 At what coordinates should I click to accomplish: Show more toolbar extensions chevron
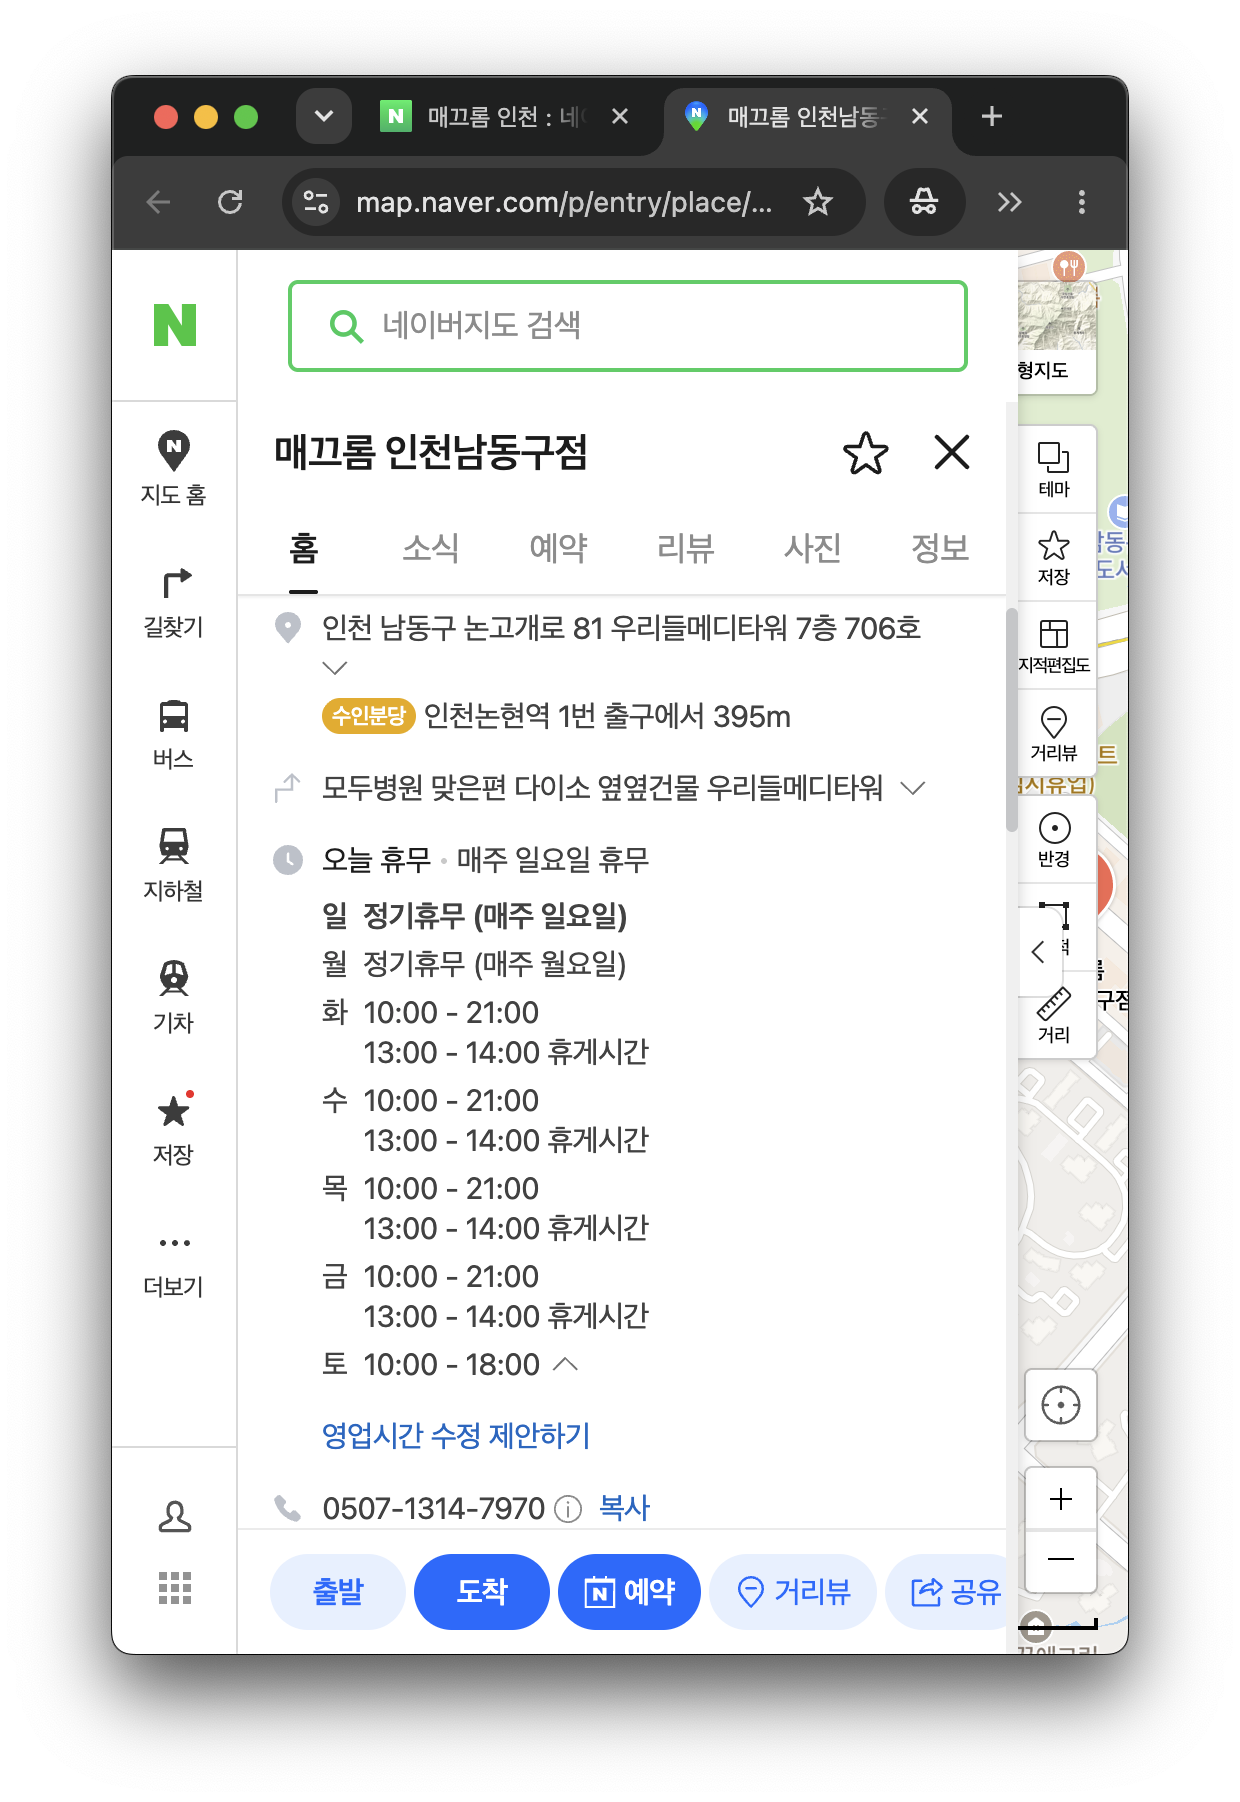click(1010, 202)
